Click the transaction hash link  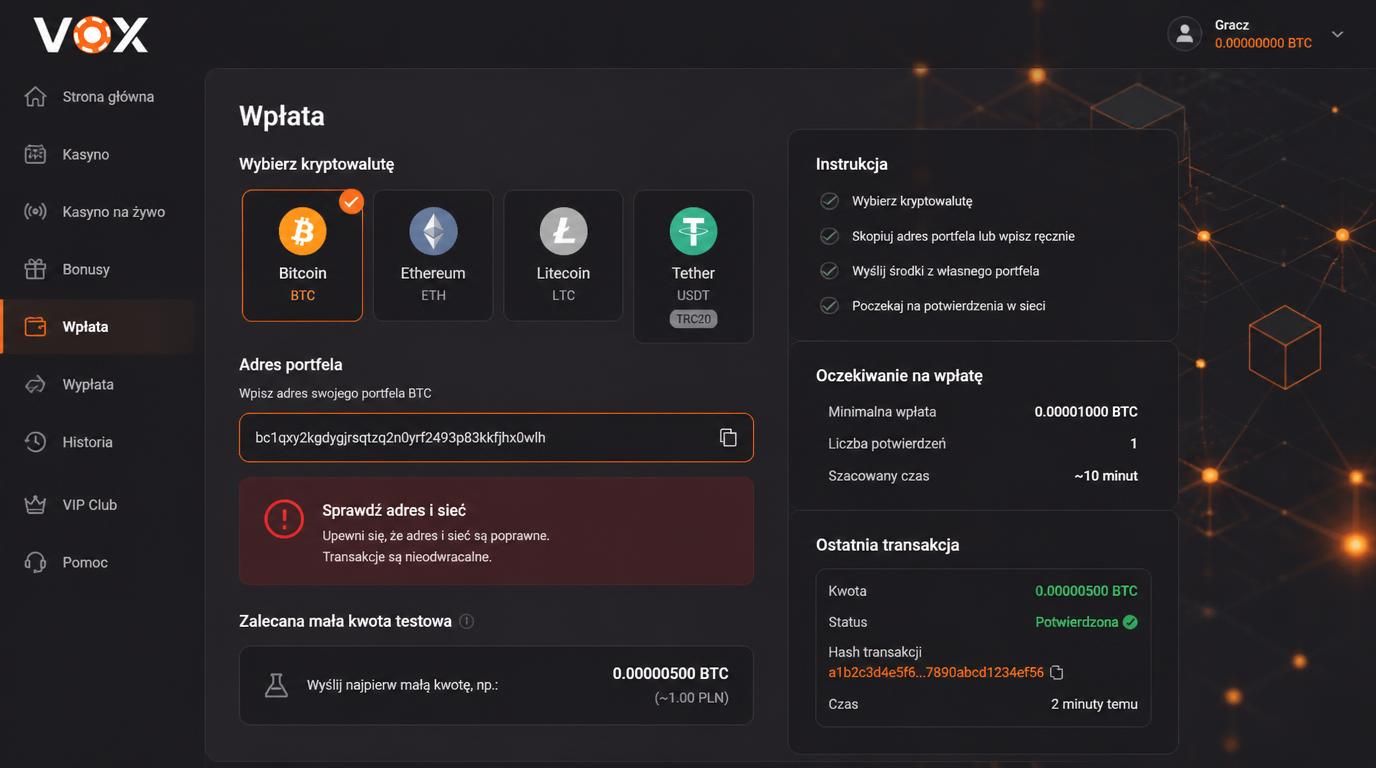point(936,673)
